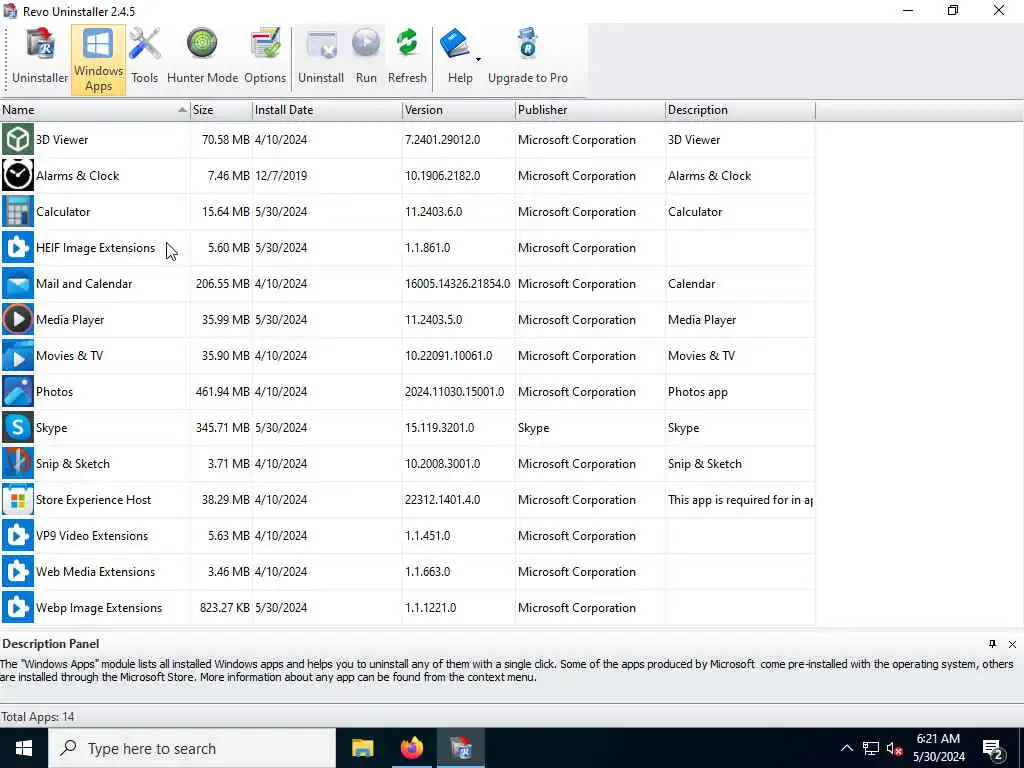This screenshot has width=1024, height=768.
Task: Pin the Description Panel
Action: click(992, 644)
